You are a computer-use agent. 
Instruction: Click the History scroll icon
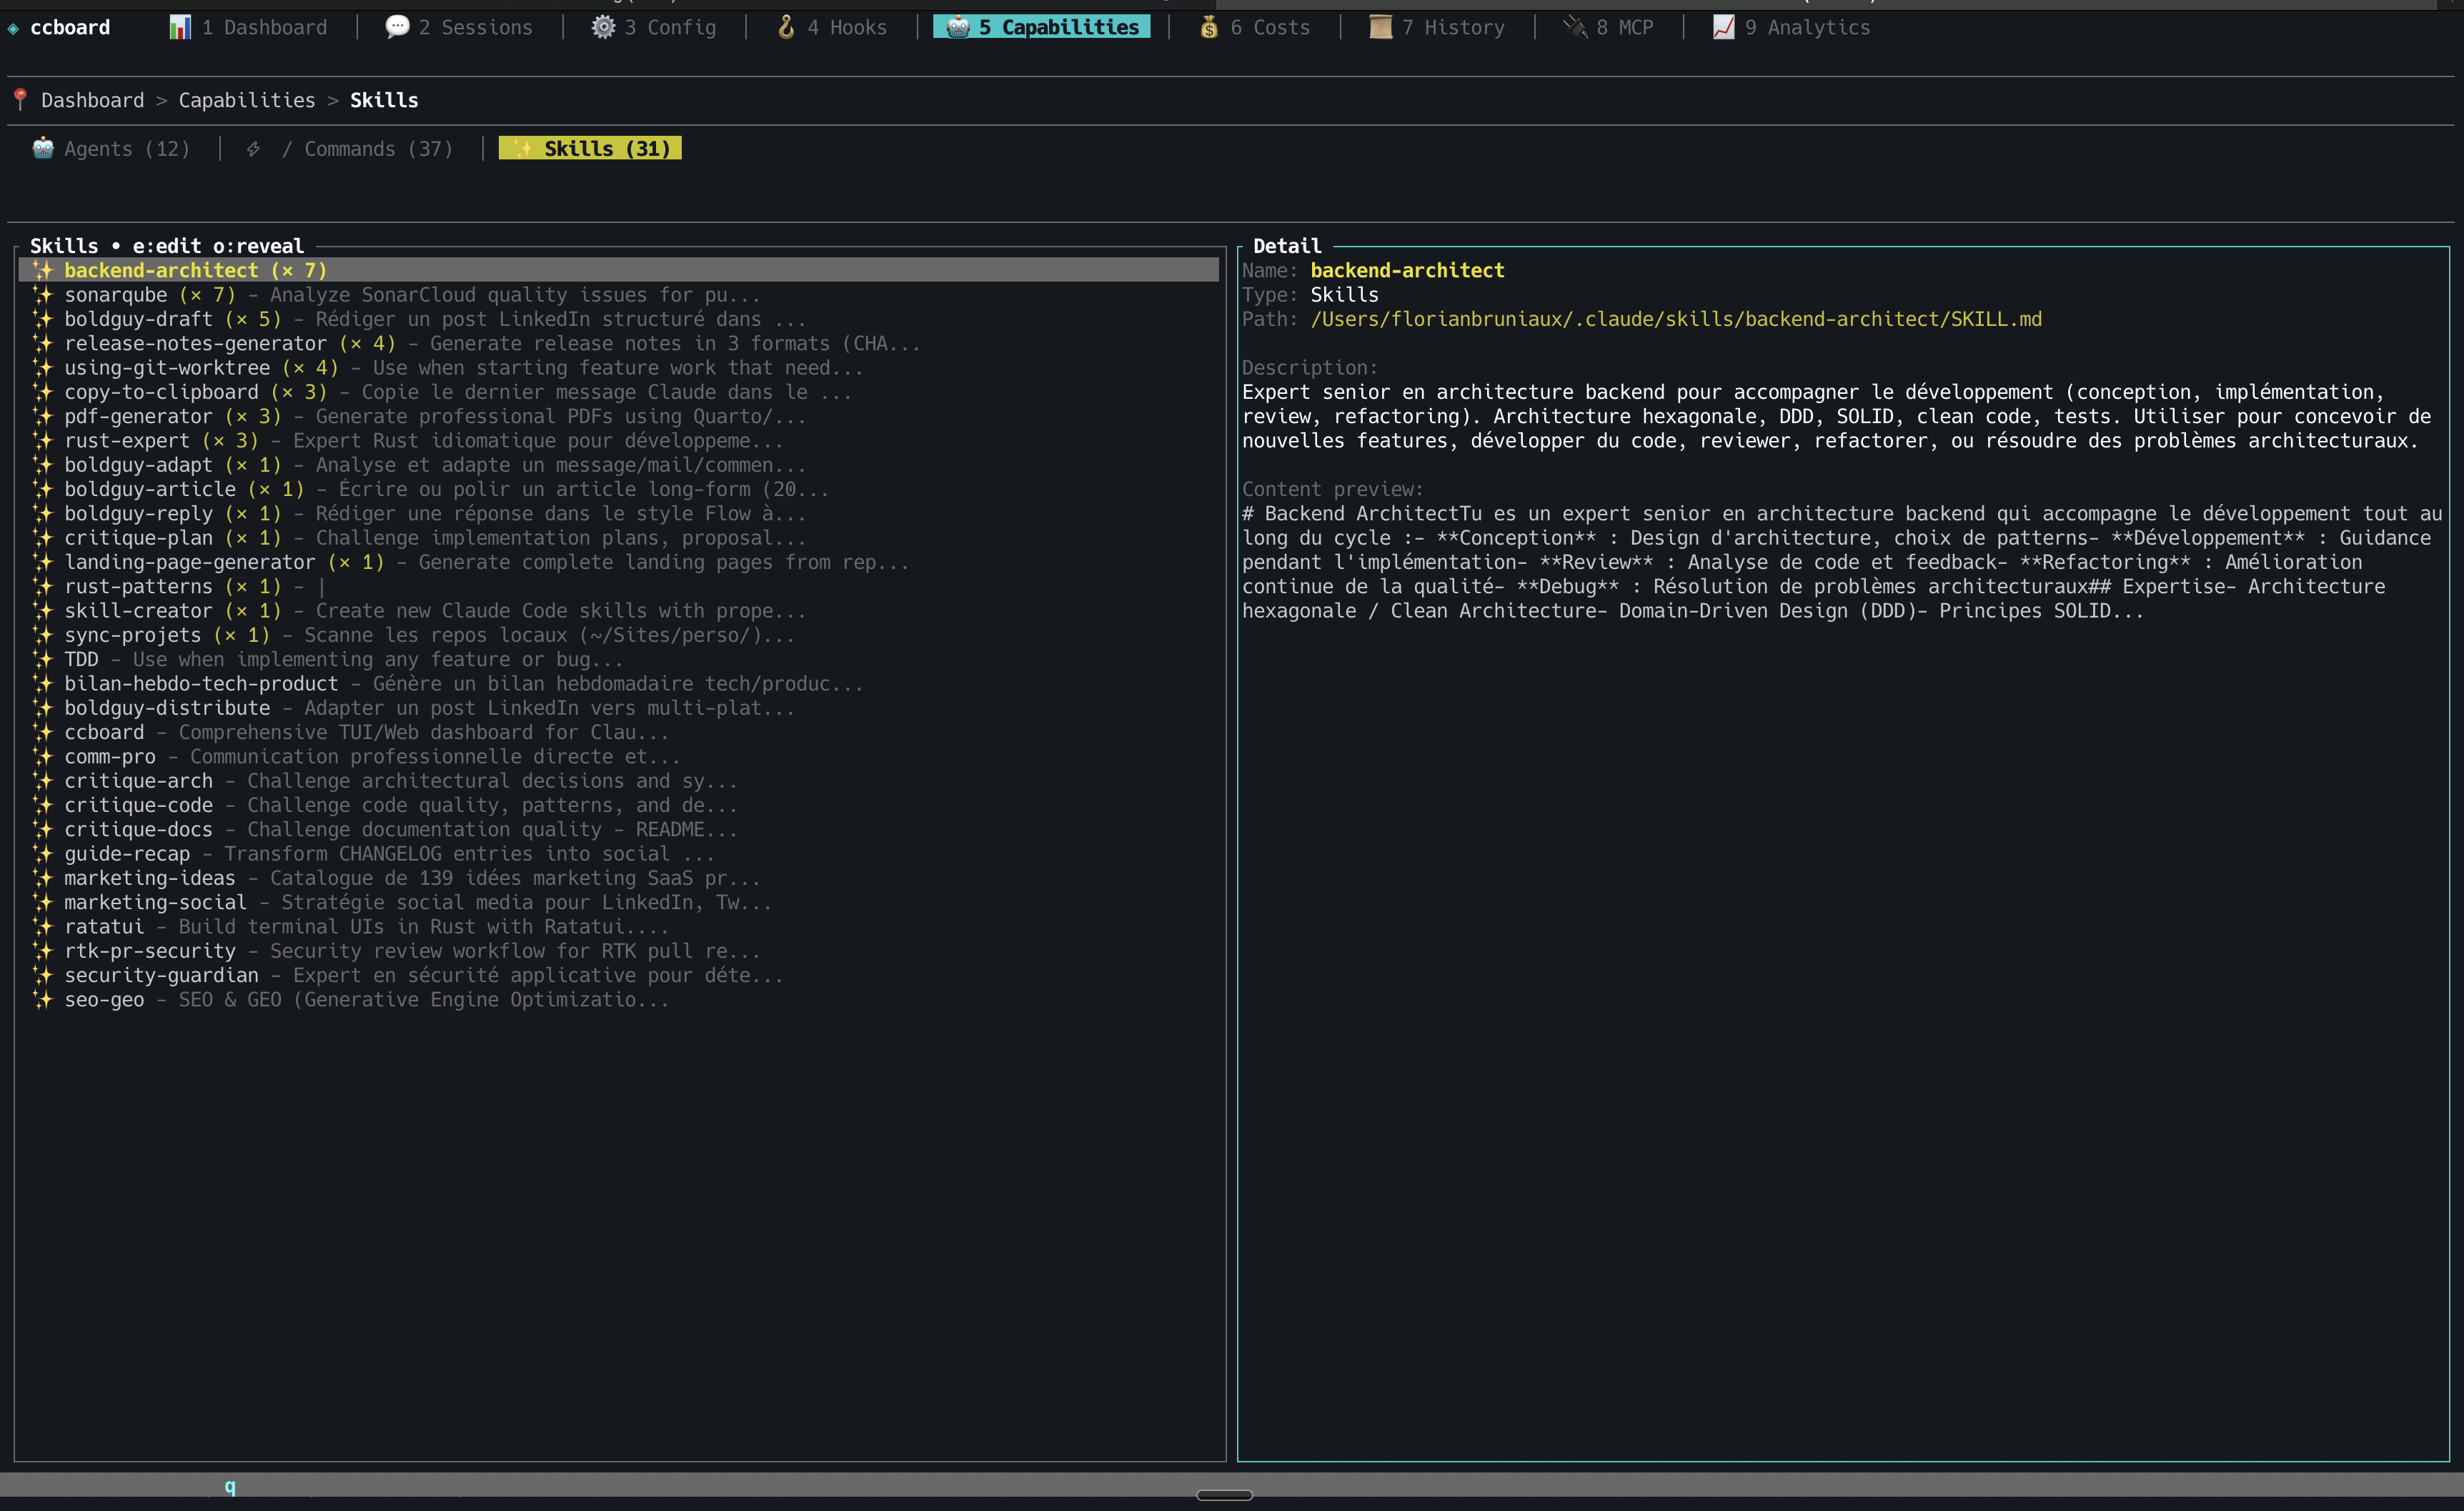1380,27
